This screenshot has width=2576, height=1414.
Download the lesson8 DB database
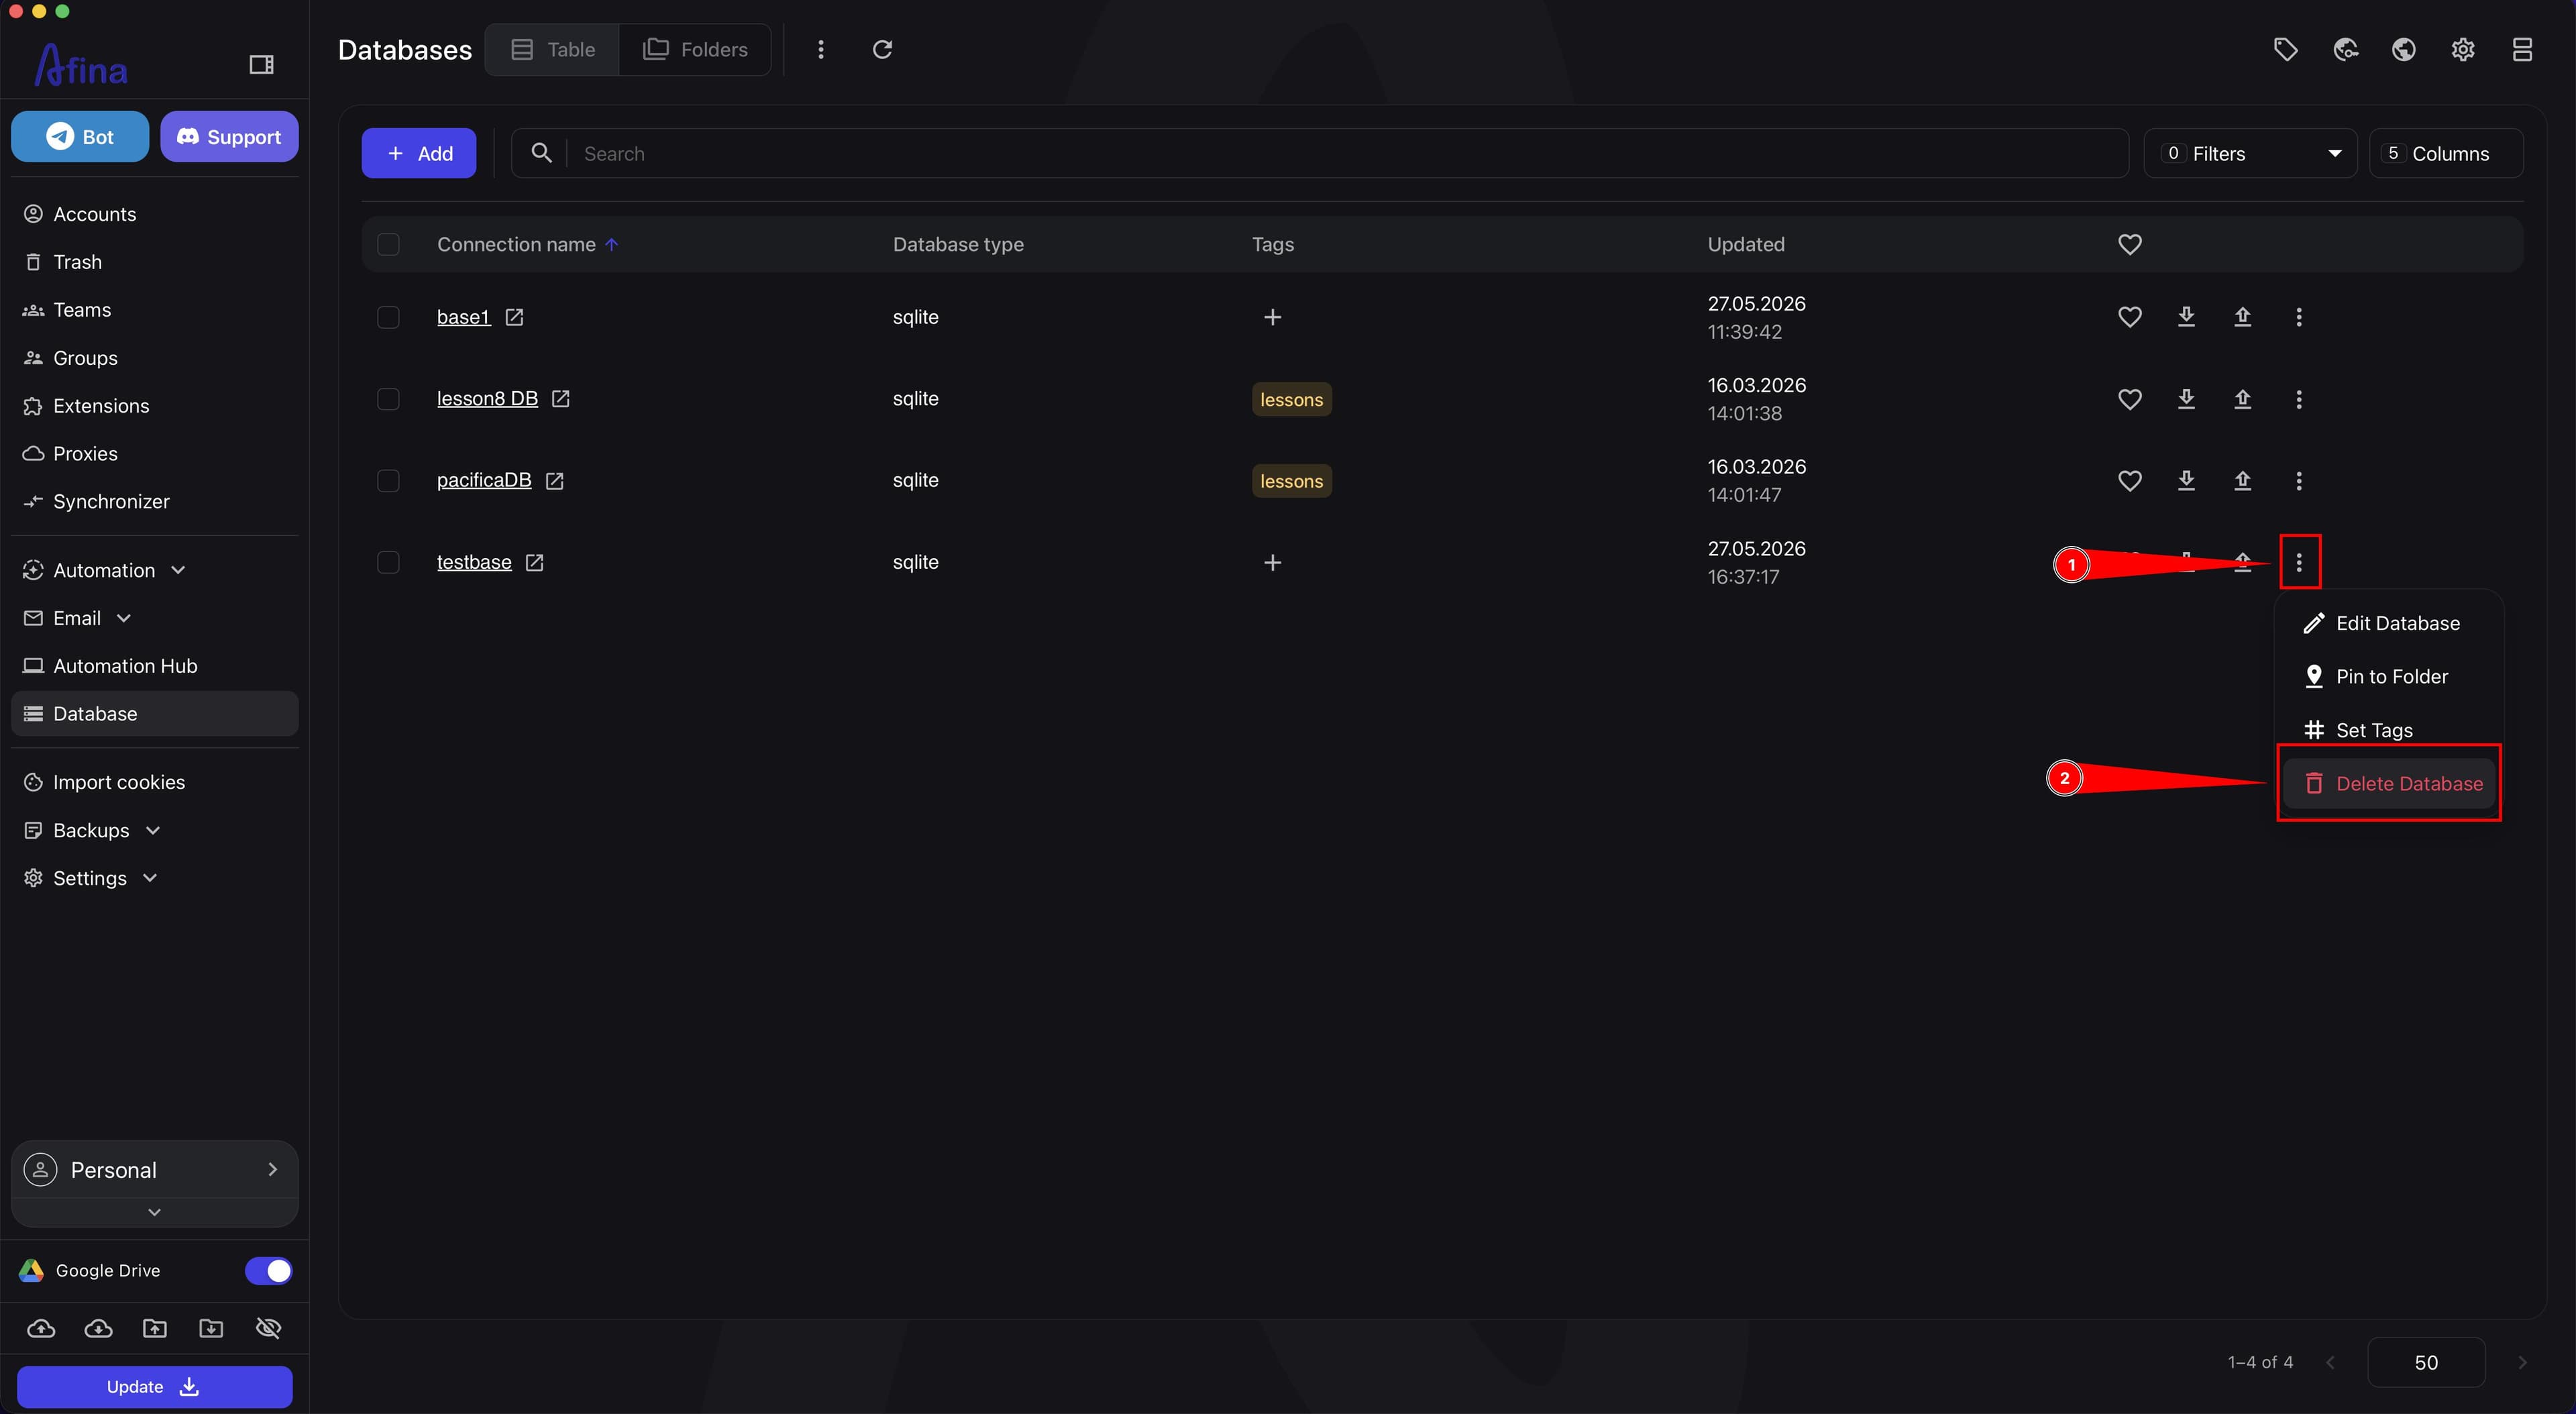pos(2187,399)
